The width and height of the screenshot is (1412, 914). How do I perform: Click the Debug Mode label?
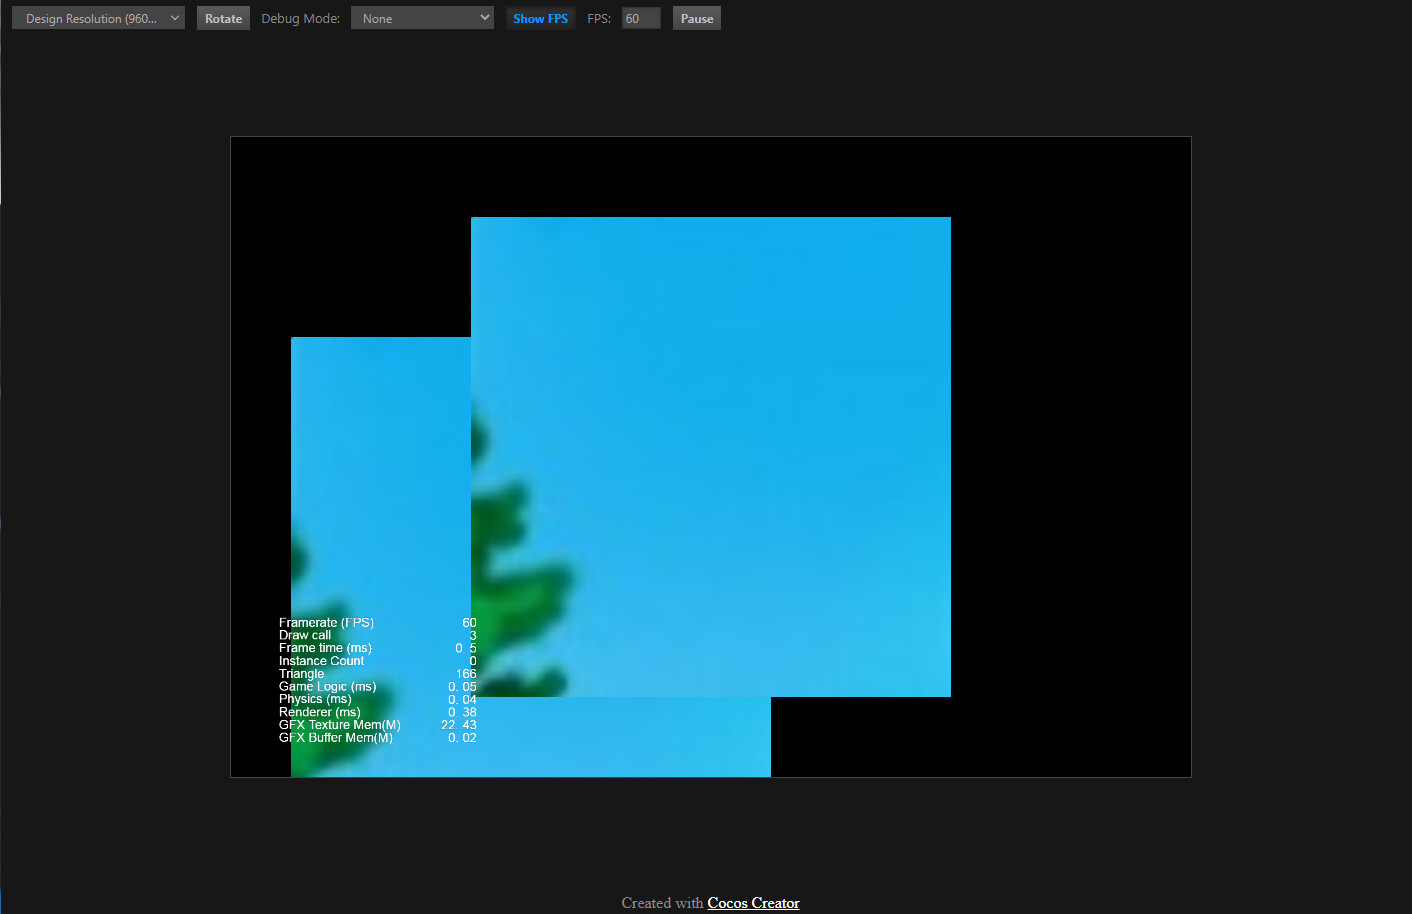click(300, 18)
